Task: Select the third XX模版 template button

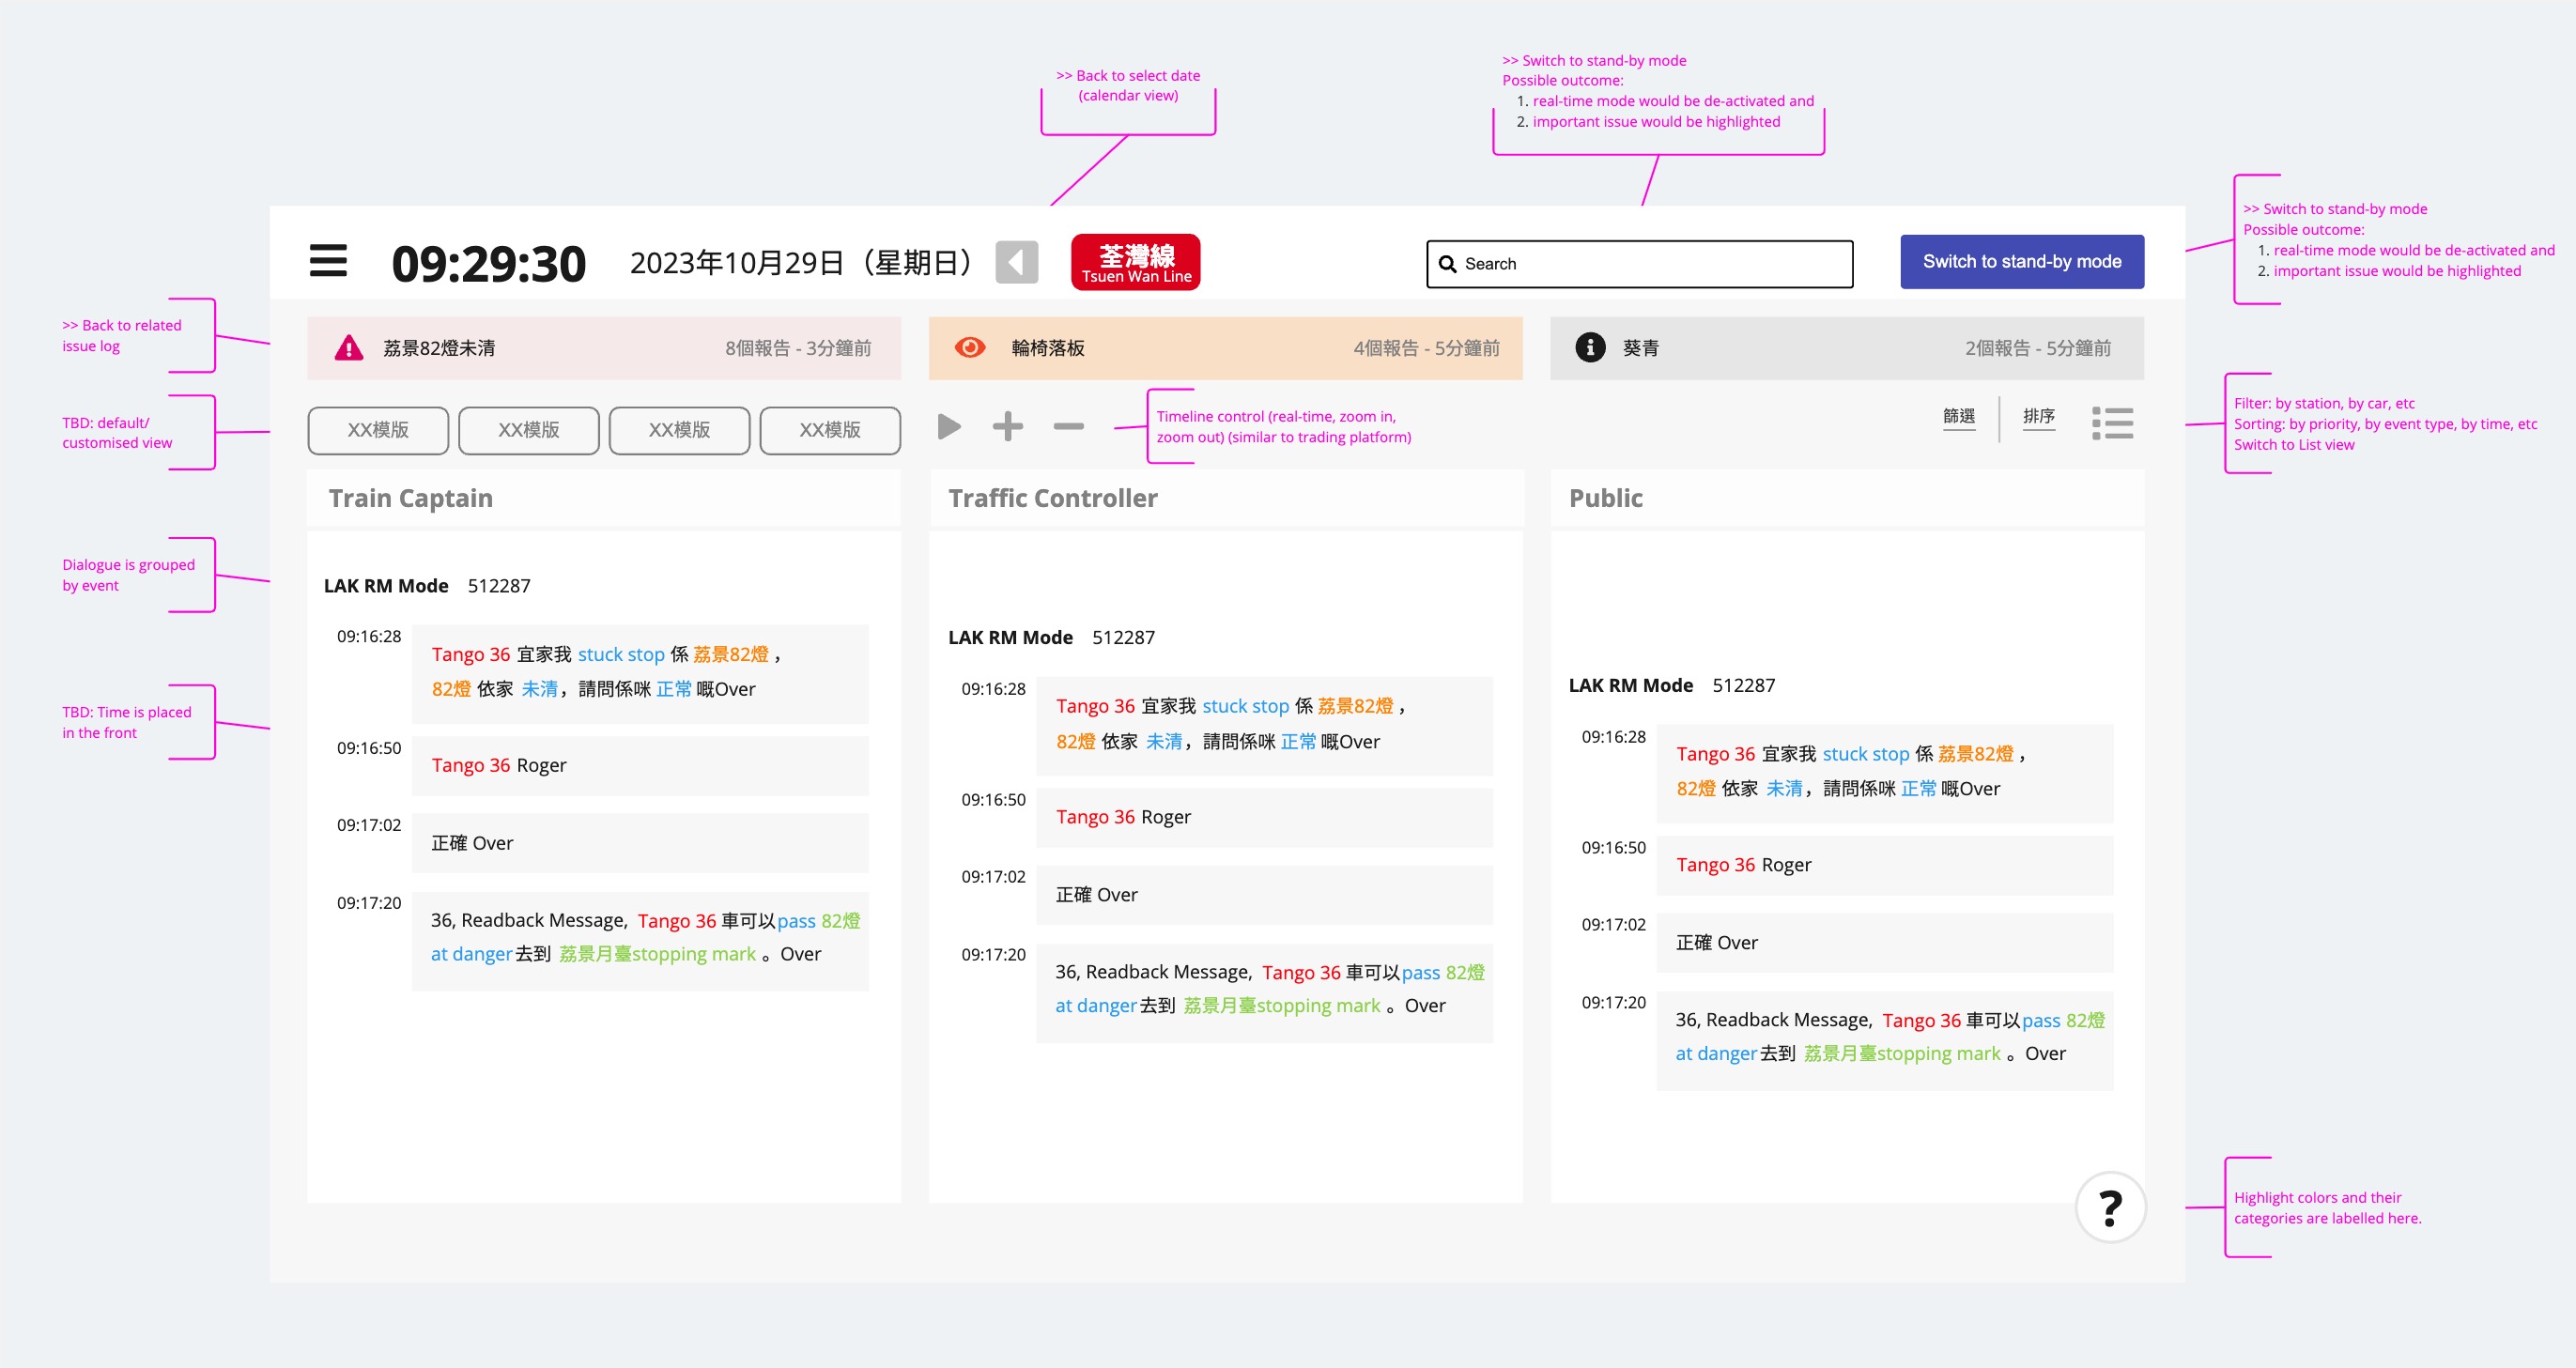Action: click(x=679, y=430)
